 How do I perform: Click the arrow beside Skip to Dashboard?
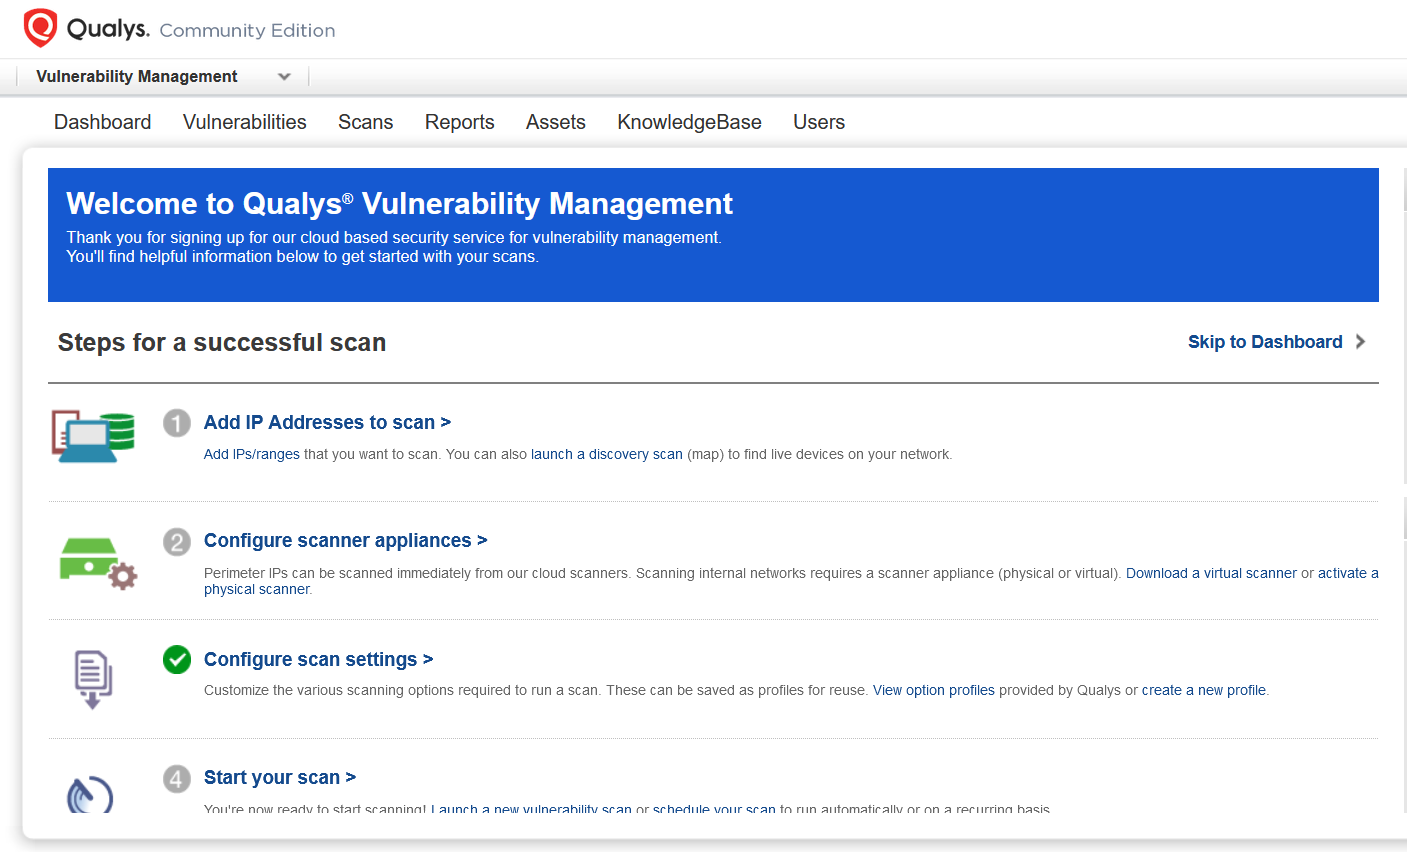coord(1360,342)
